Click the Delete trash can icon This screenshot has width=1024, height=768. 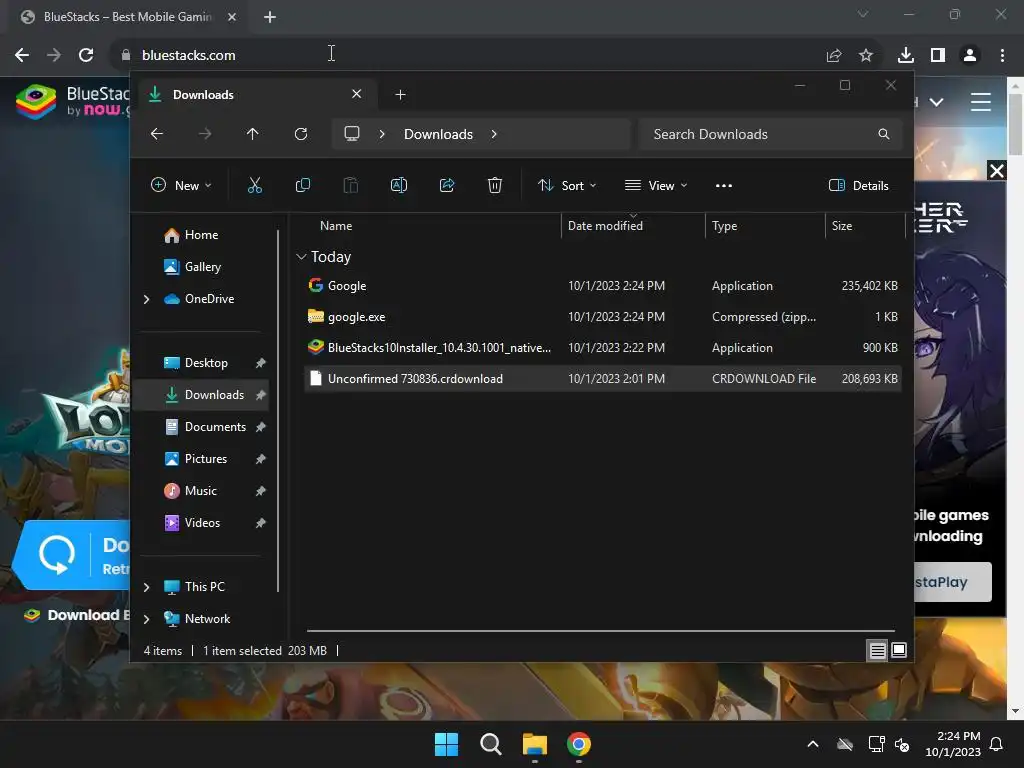coord(495,185)
